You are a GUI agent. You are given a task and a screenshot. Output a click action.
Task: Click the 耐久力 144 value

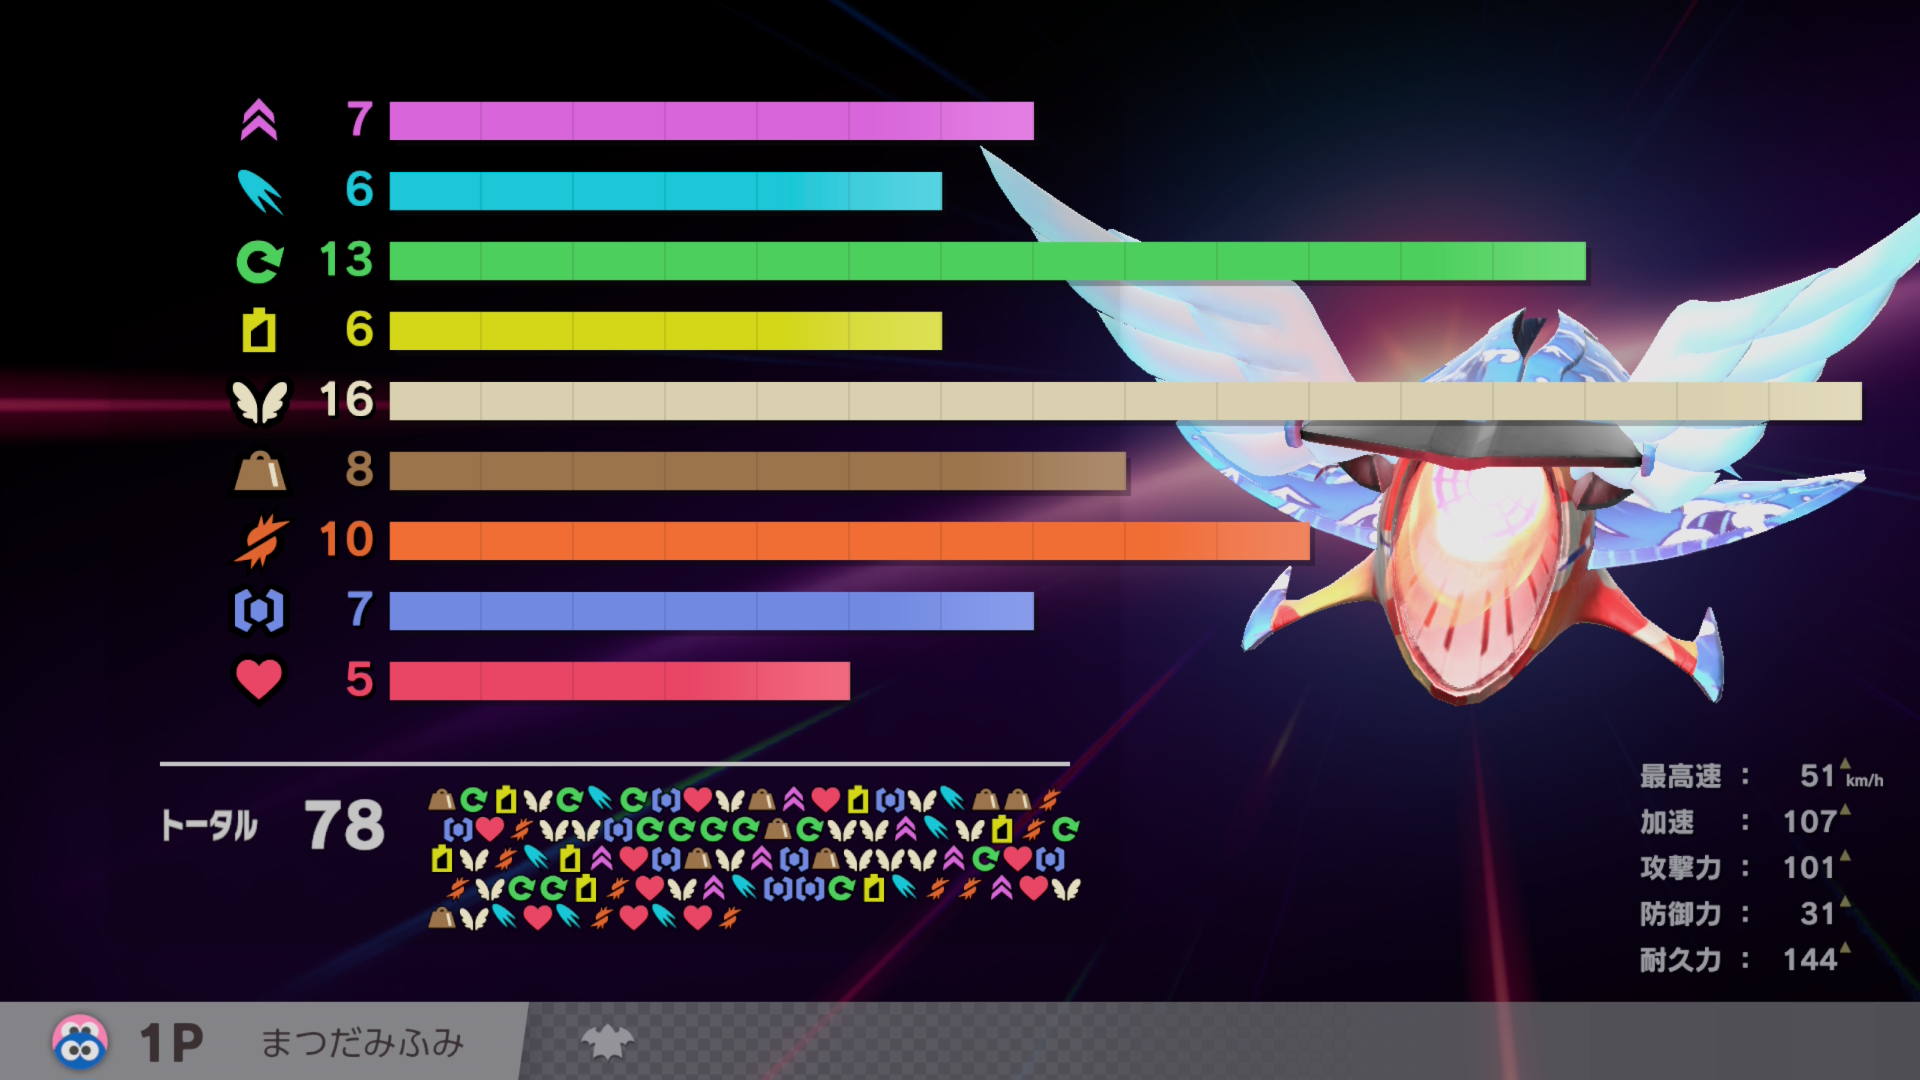pos(1809,960)
